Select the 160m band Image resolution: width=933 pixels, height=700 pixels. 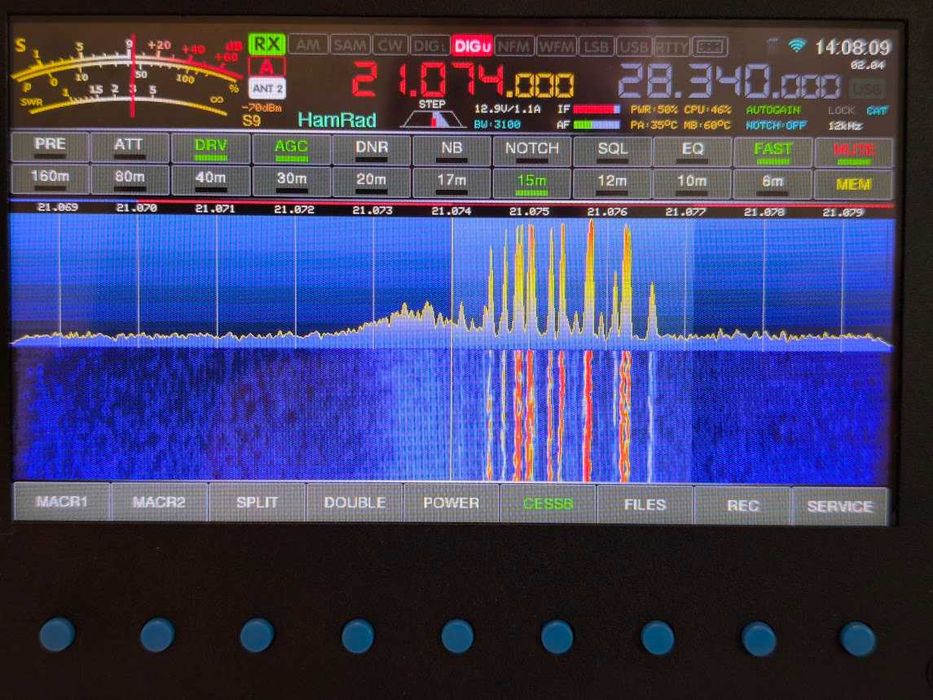coord(50,179)
